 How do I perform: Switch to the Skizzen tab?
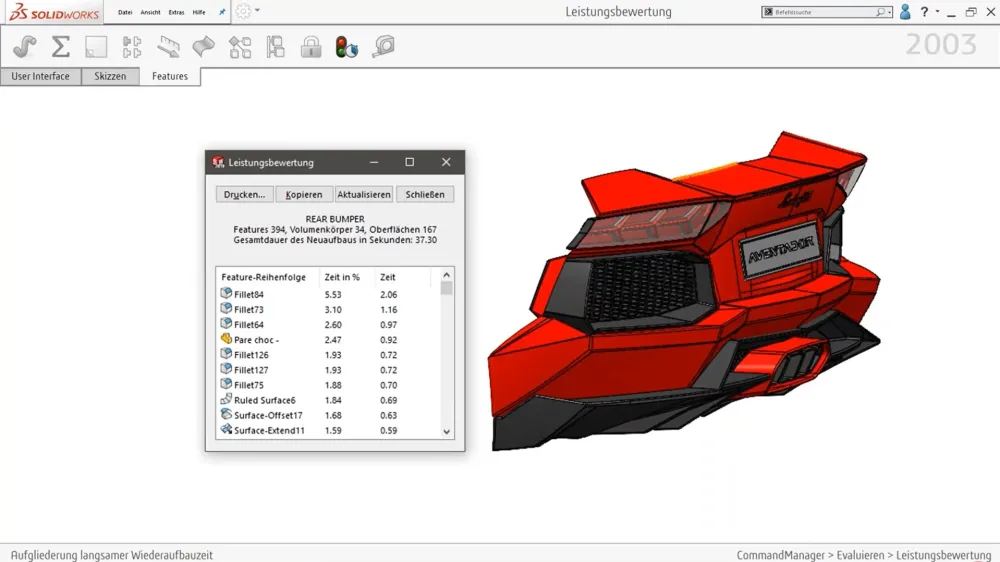110,76
